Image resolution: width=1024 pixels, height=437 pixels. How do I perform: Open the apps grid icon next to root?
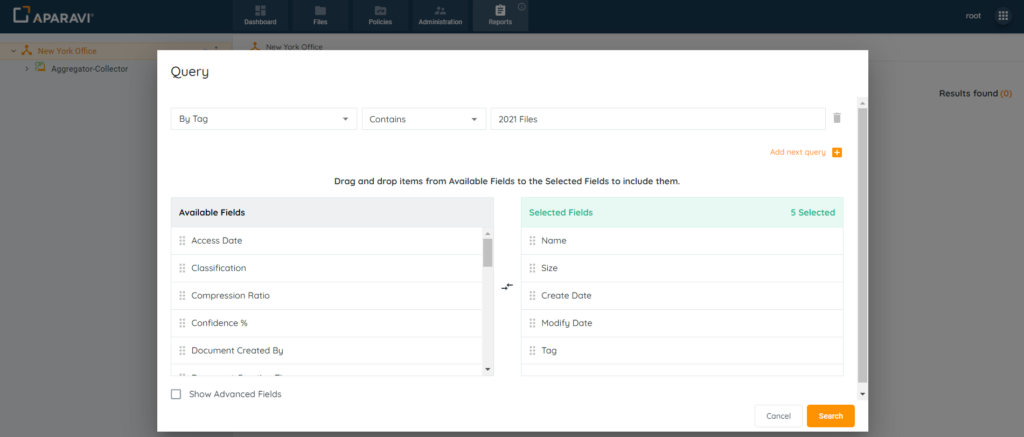point(1003,16)
